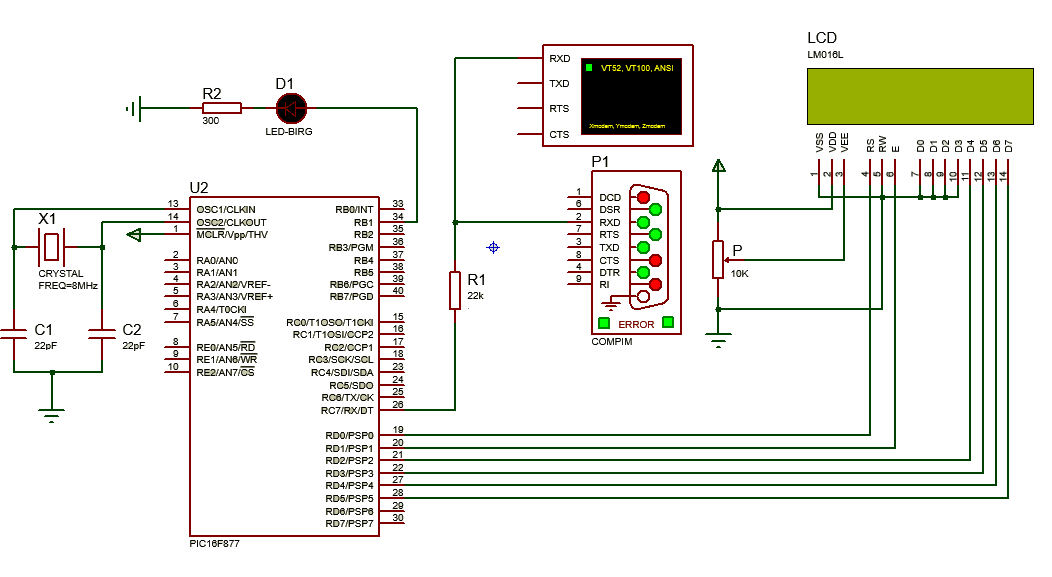Click the LED-BIRG value label
Screen dimensions: 1052x577
coord(288,132)
